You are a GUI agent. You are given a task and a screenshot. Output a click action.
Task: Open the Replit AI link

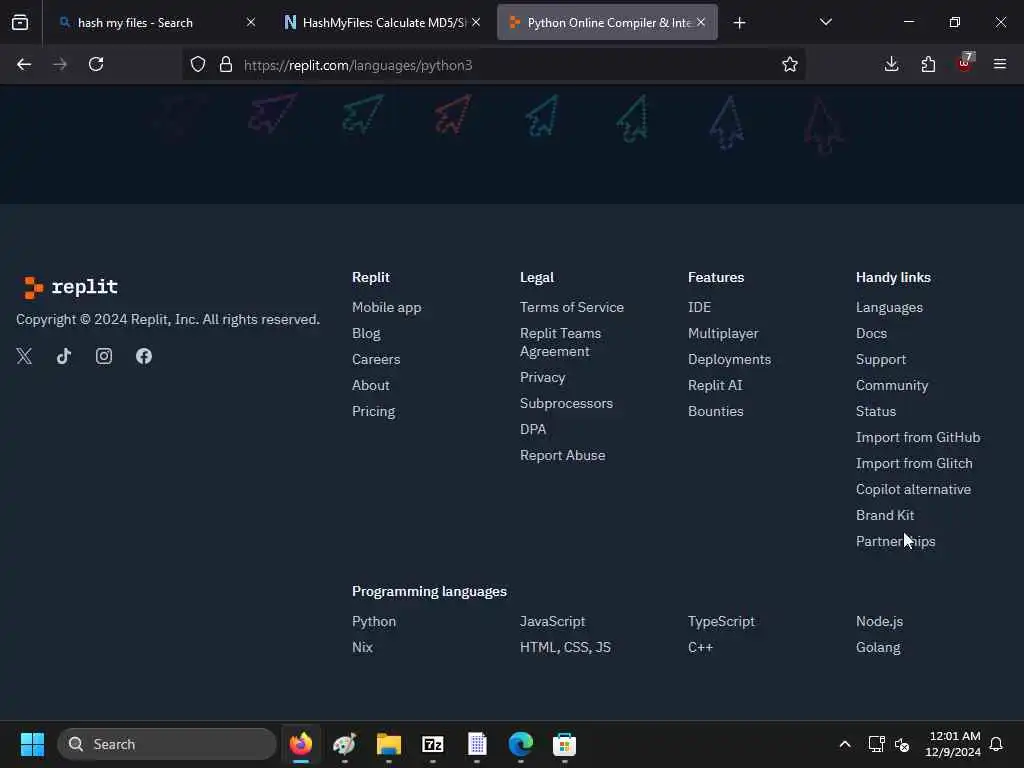pyautogui.click(x=715, y=385)
